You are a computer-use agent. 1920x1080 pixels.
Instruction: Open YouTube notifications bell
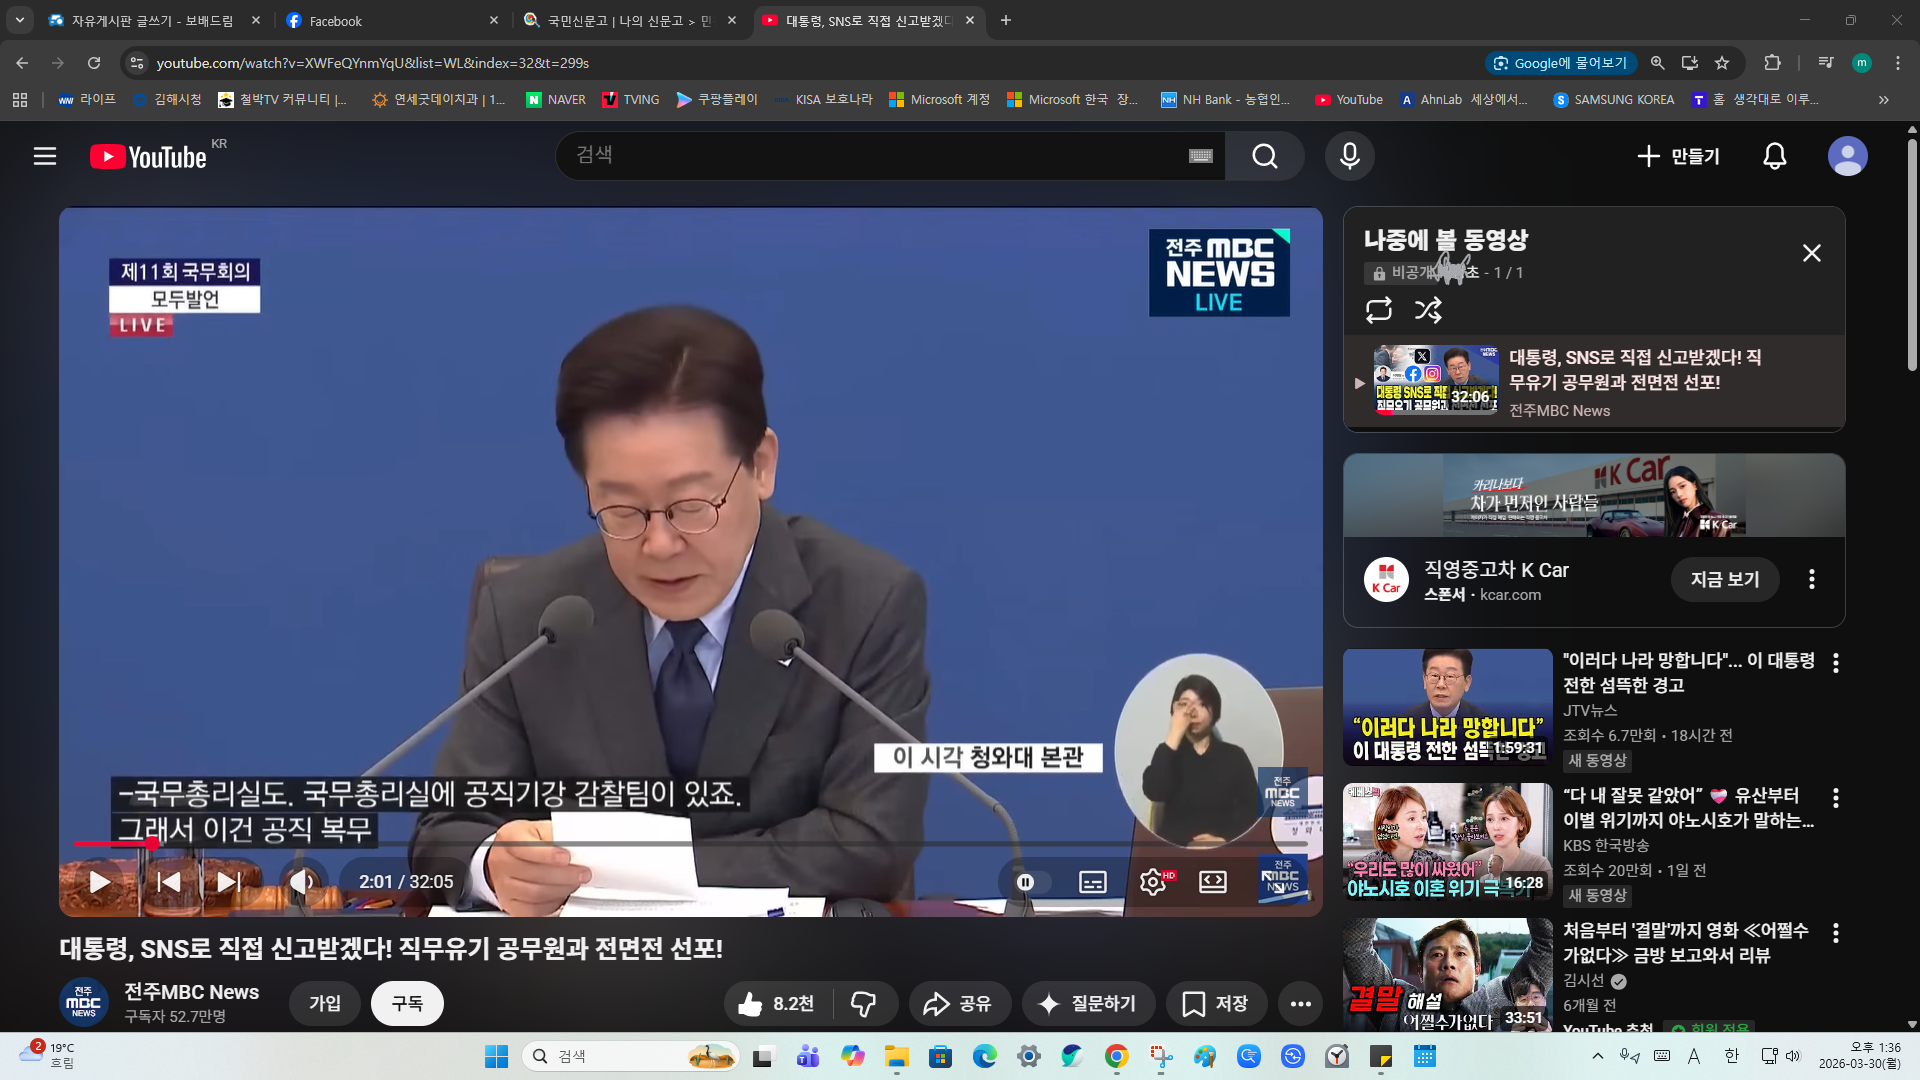pyautogui.click(x=1774, y=156)
